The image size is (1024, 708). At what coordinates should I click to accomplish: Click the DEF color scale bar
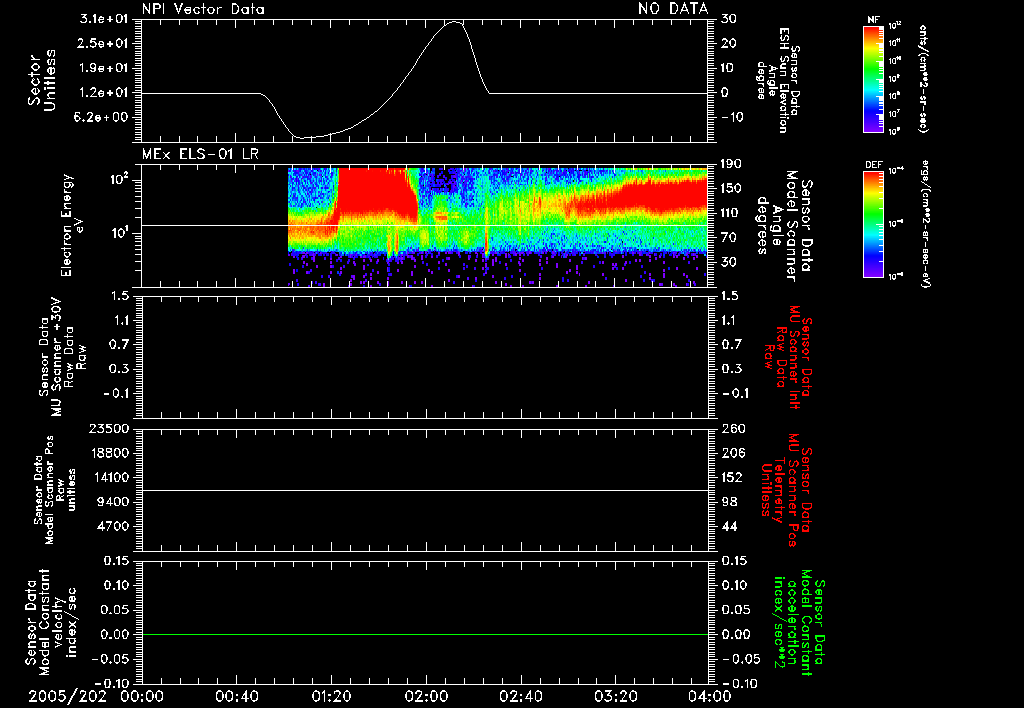point(873,224)
